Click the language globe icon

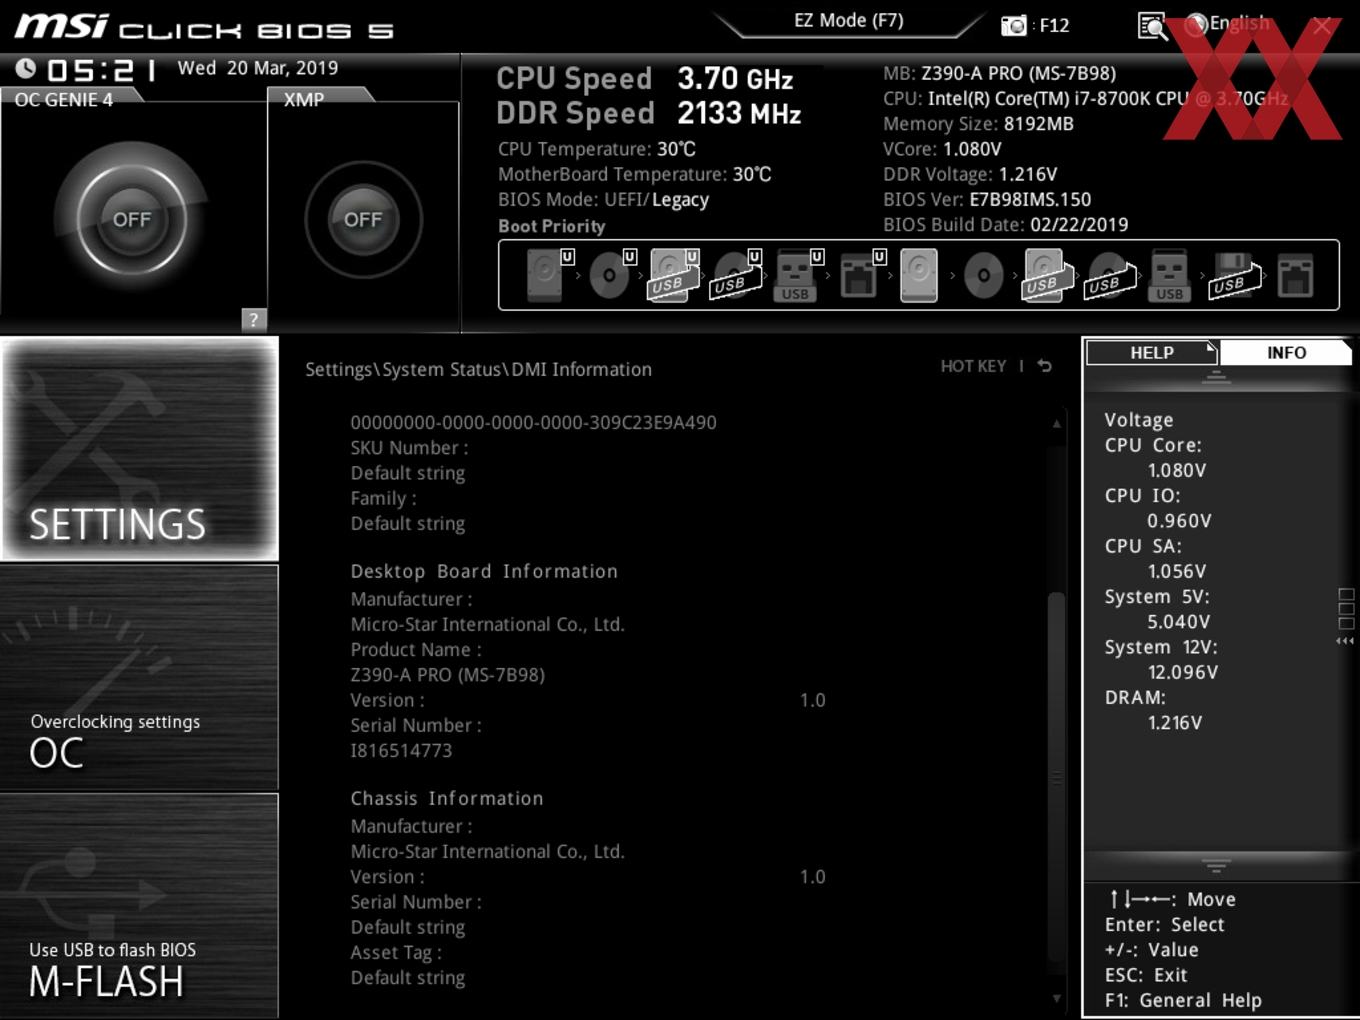[1196, 24]
